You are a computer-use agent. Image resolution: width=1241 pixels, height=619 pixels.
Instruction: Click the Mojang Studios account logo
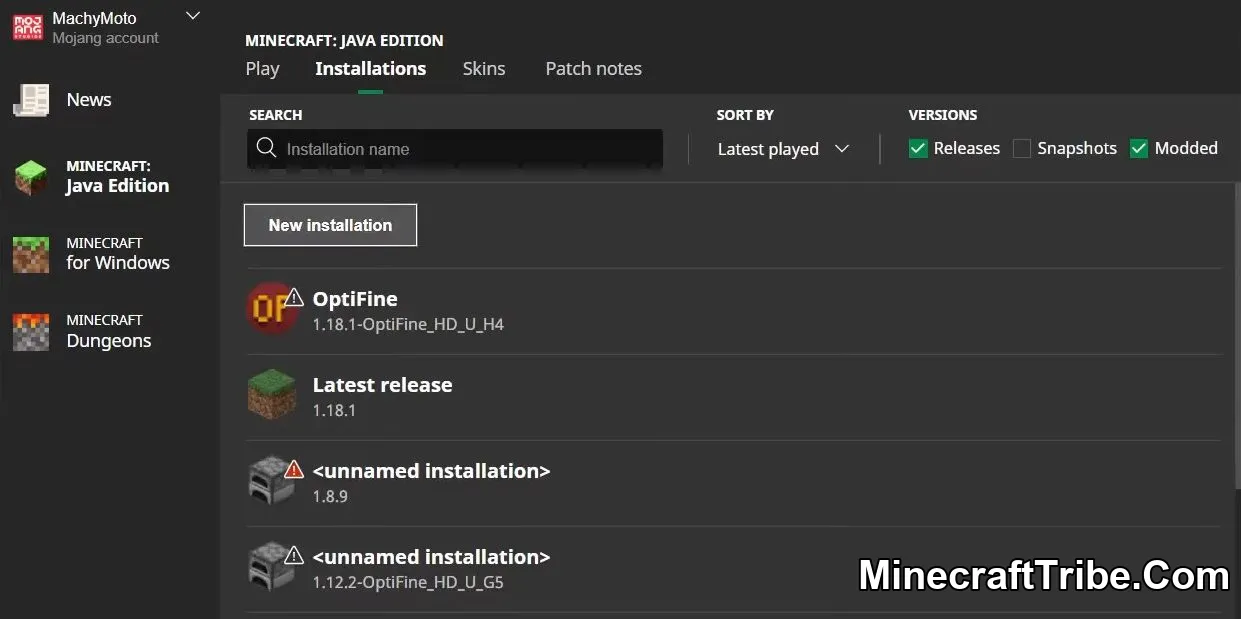click(28, 27)
